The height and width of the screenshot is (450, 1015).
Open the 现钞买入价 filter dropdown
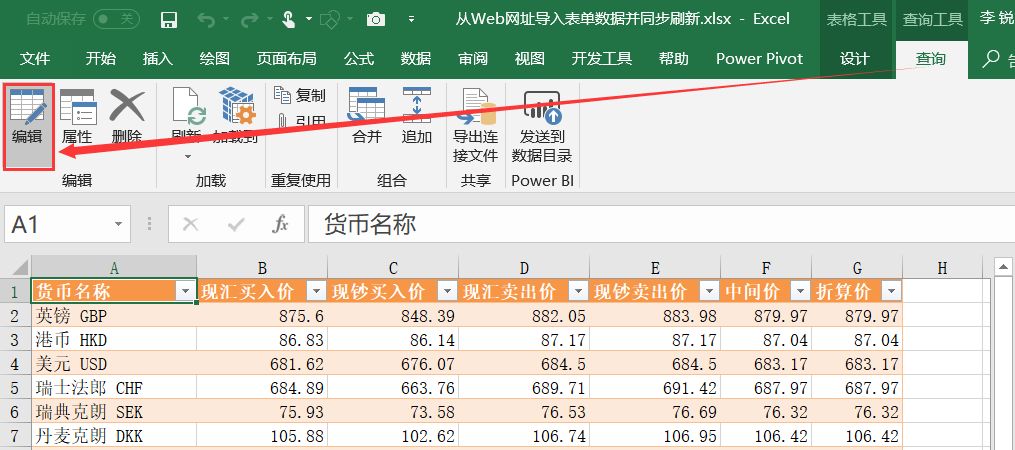pos(447,292)
